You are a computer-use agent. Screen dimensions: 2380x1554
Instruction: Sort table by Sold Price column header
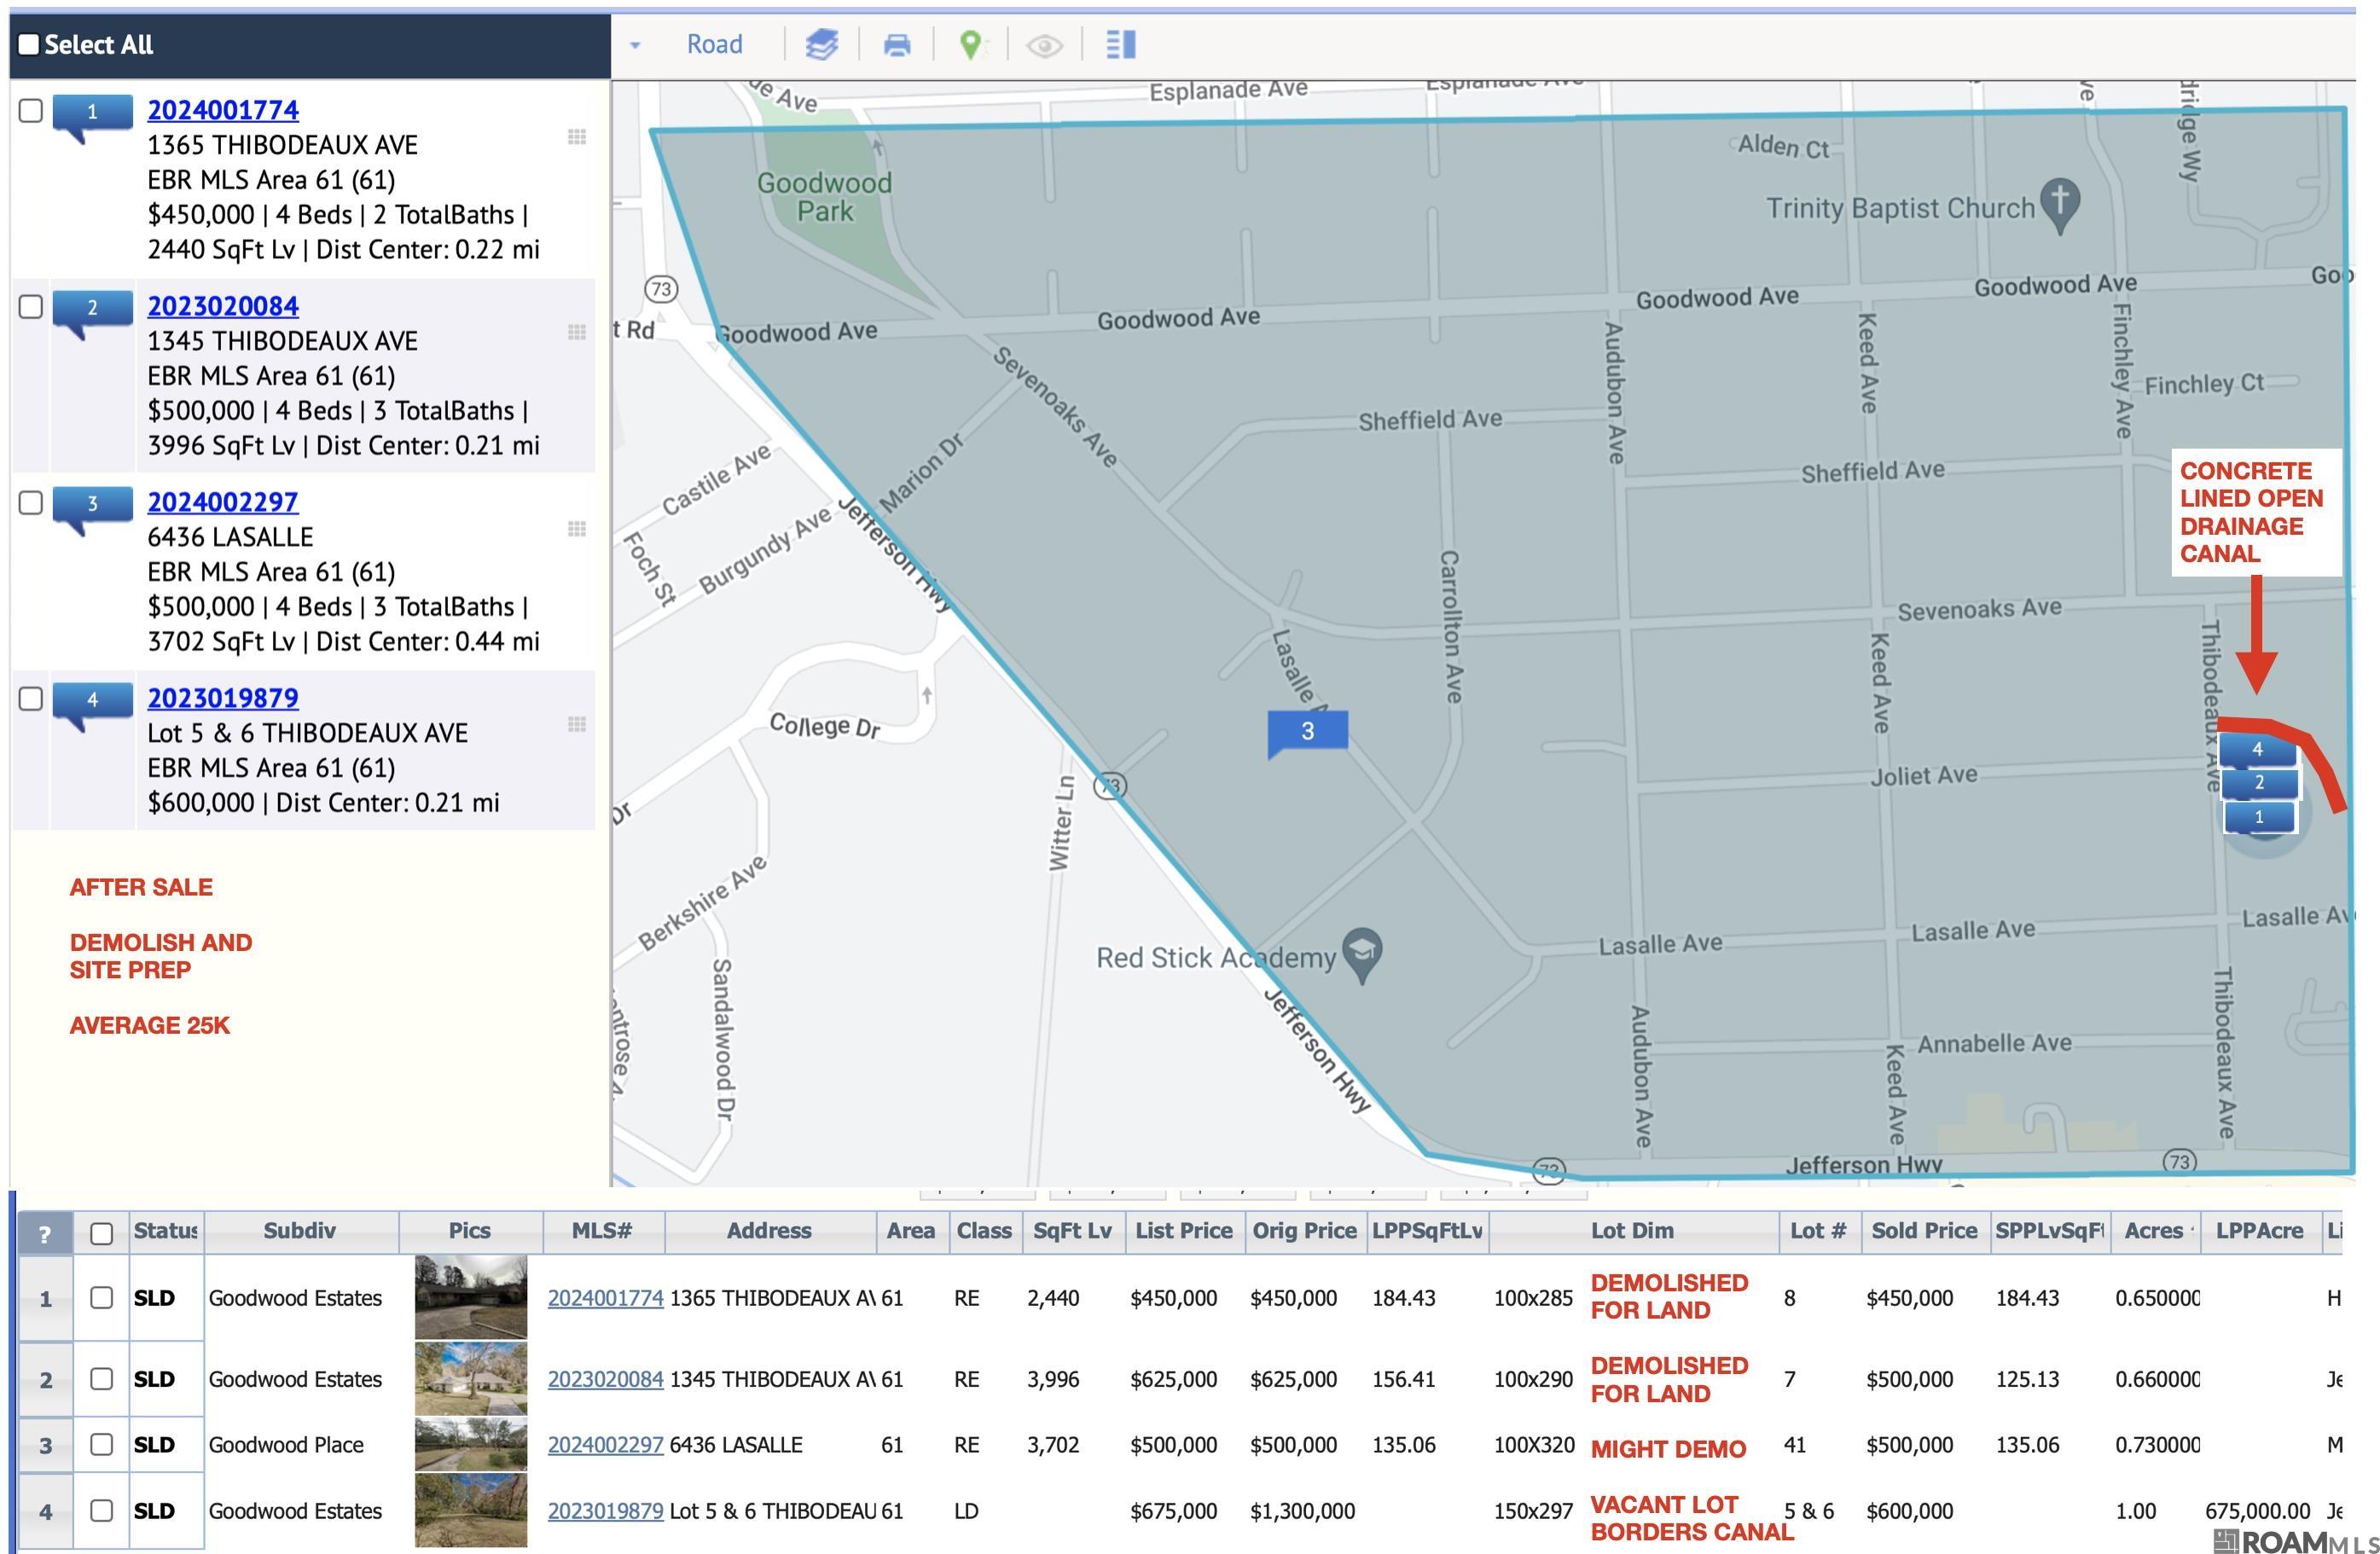click(1923, 1231)
